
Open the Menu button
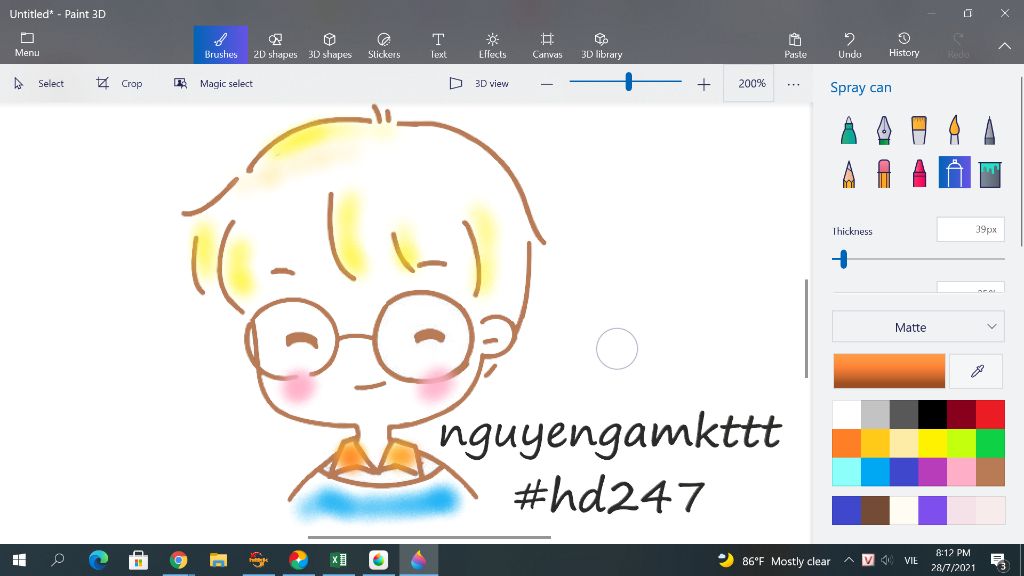[27, 44]
